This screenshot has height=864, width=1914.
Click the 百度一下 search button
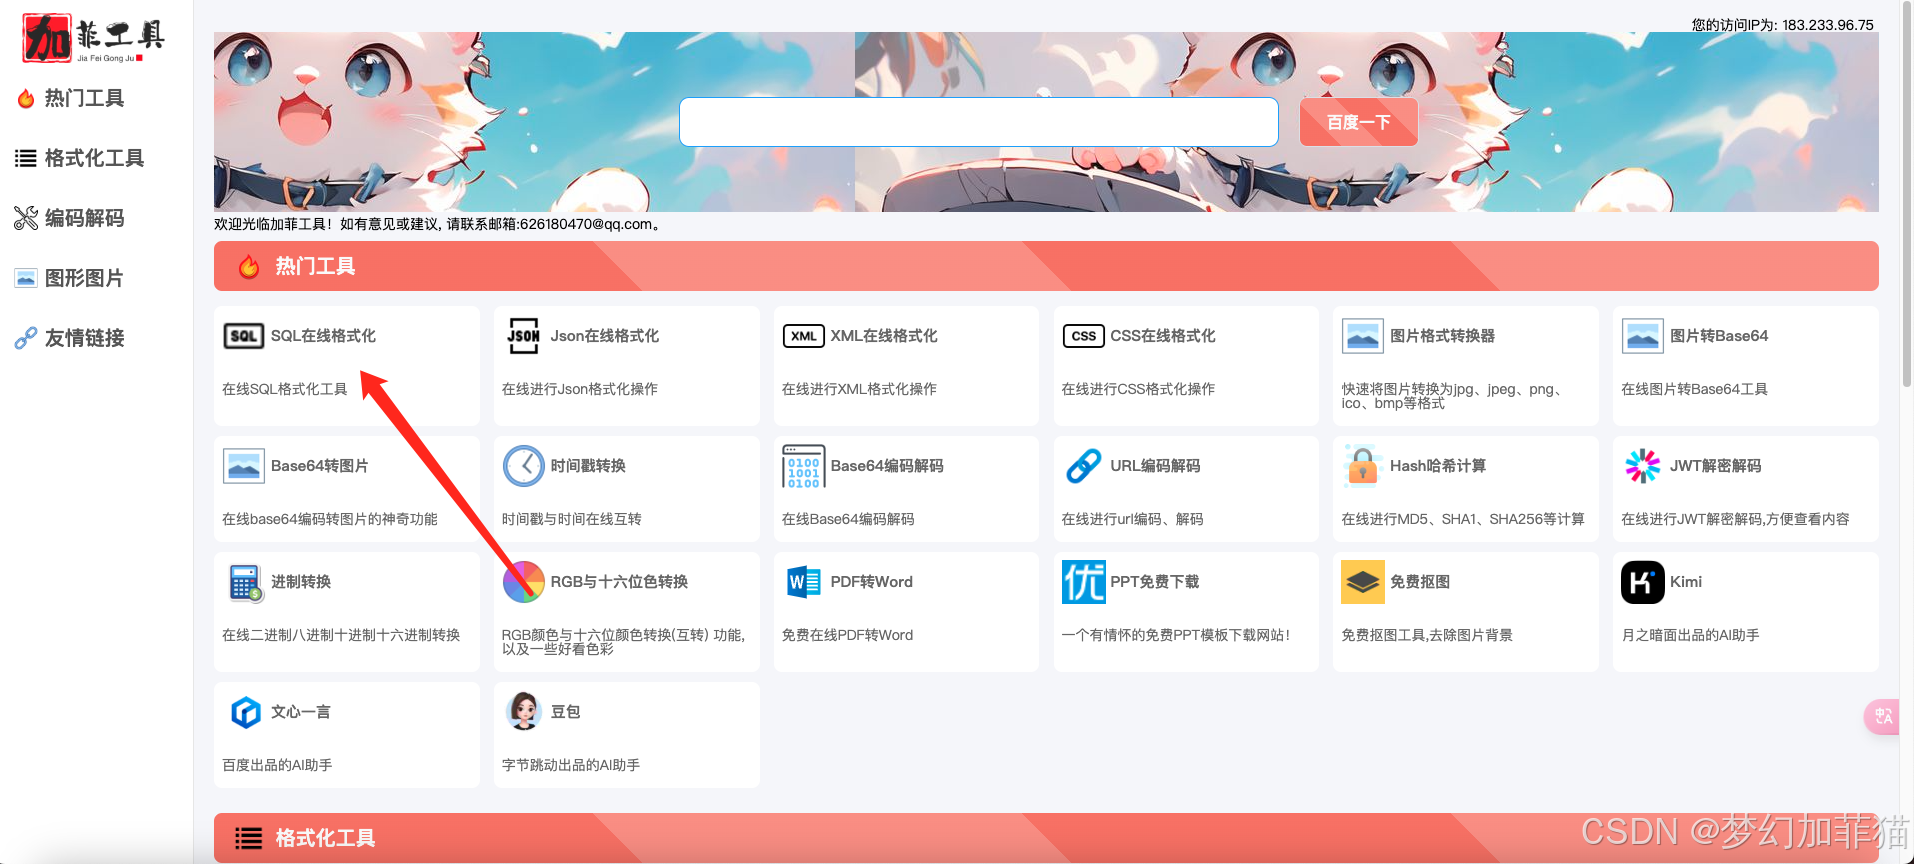tap(1358, 122)
